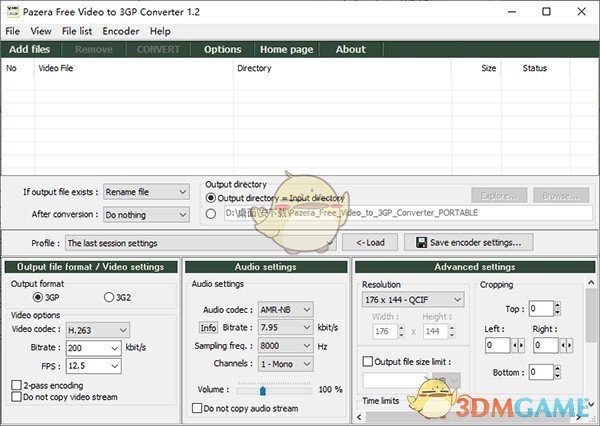This screenshot has height=426, width=600.
Task: Click Advanced settings scroll left arrow
Action: (x=359, y=417)
